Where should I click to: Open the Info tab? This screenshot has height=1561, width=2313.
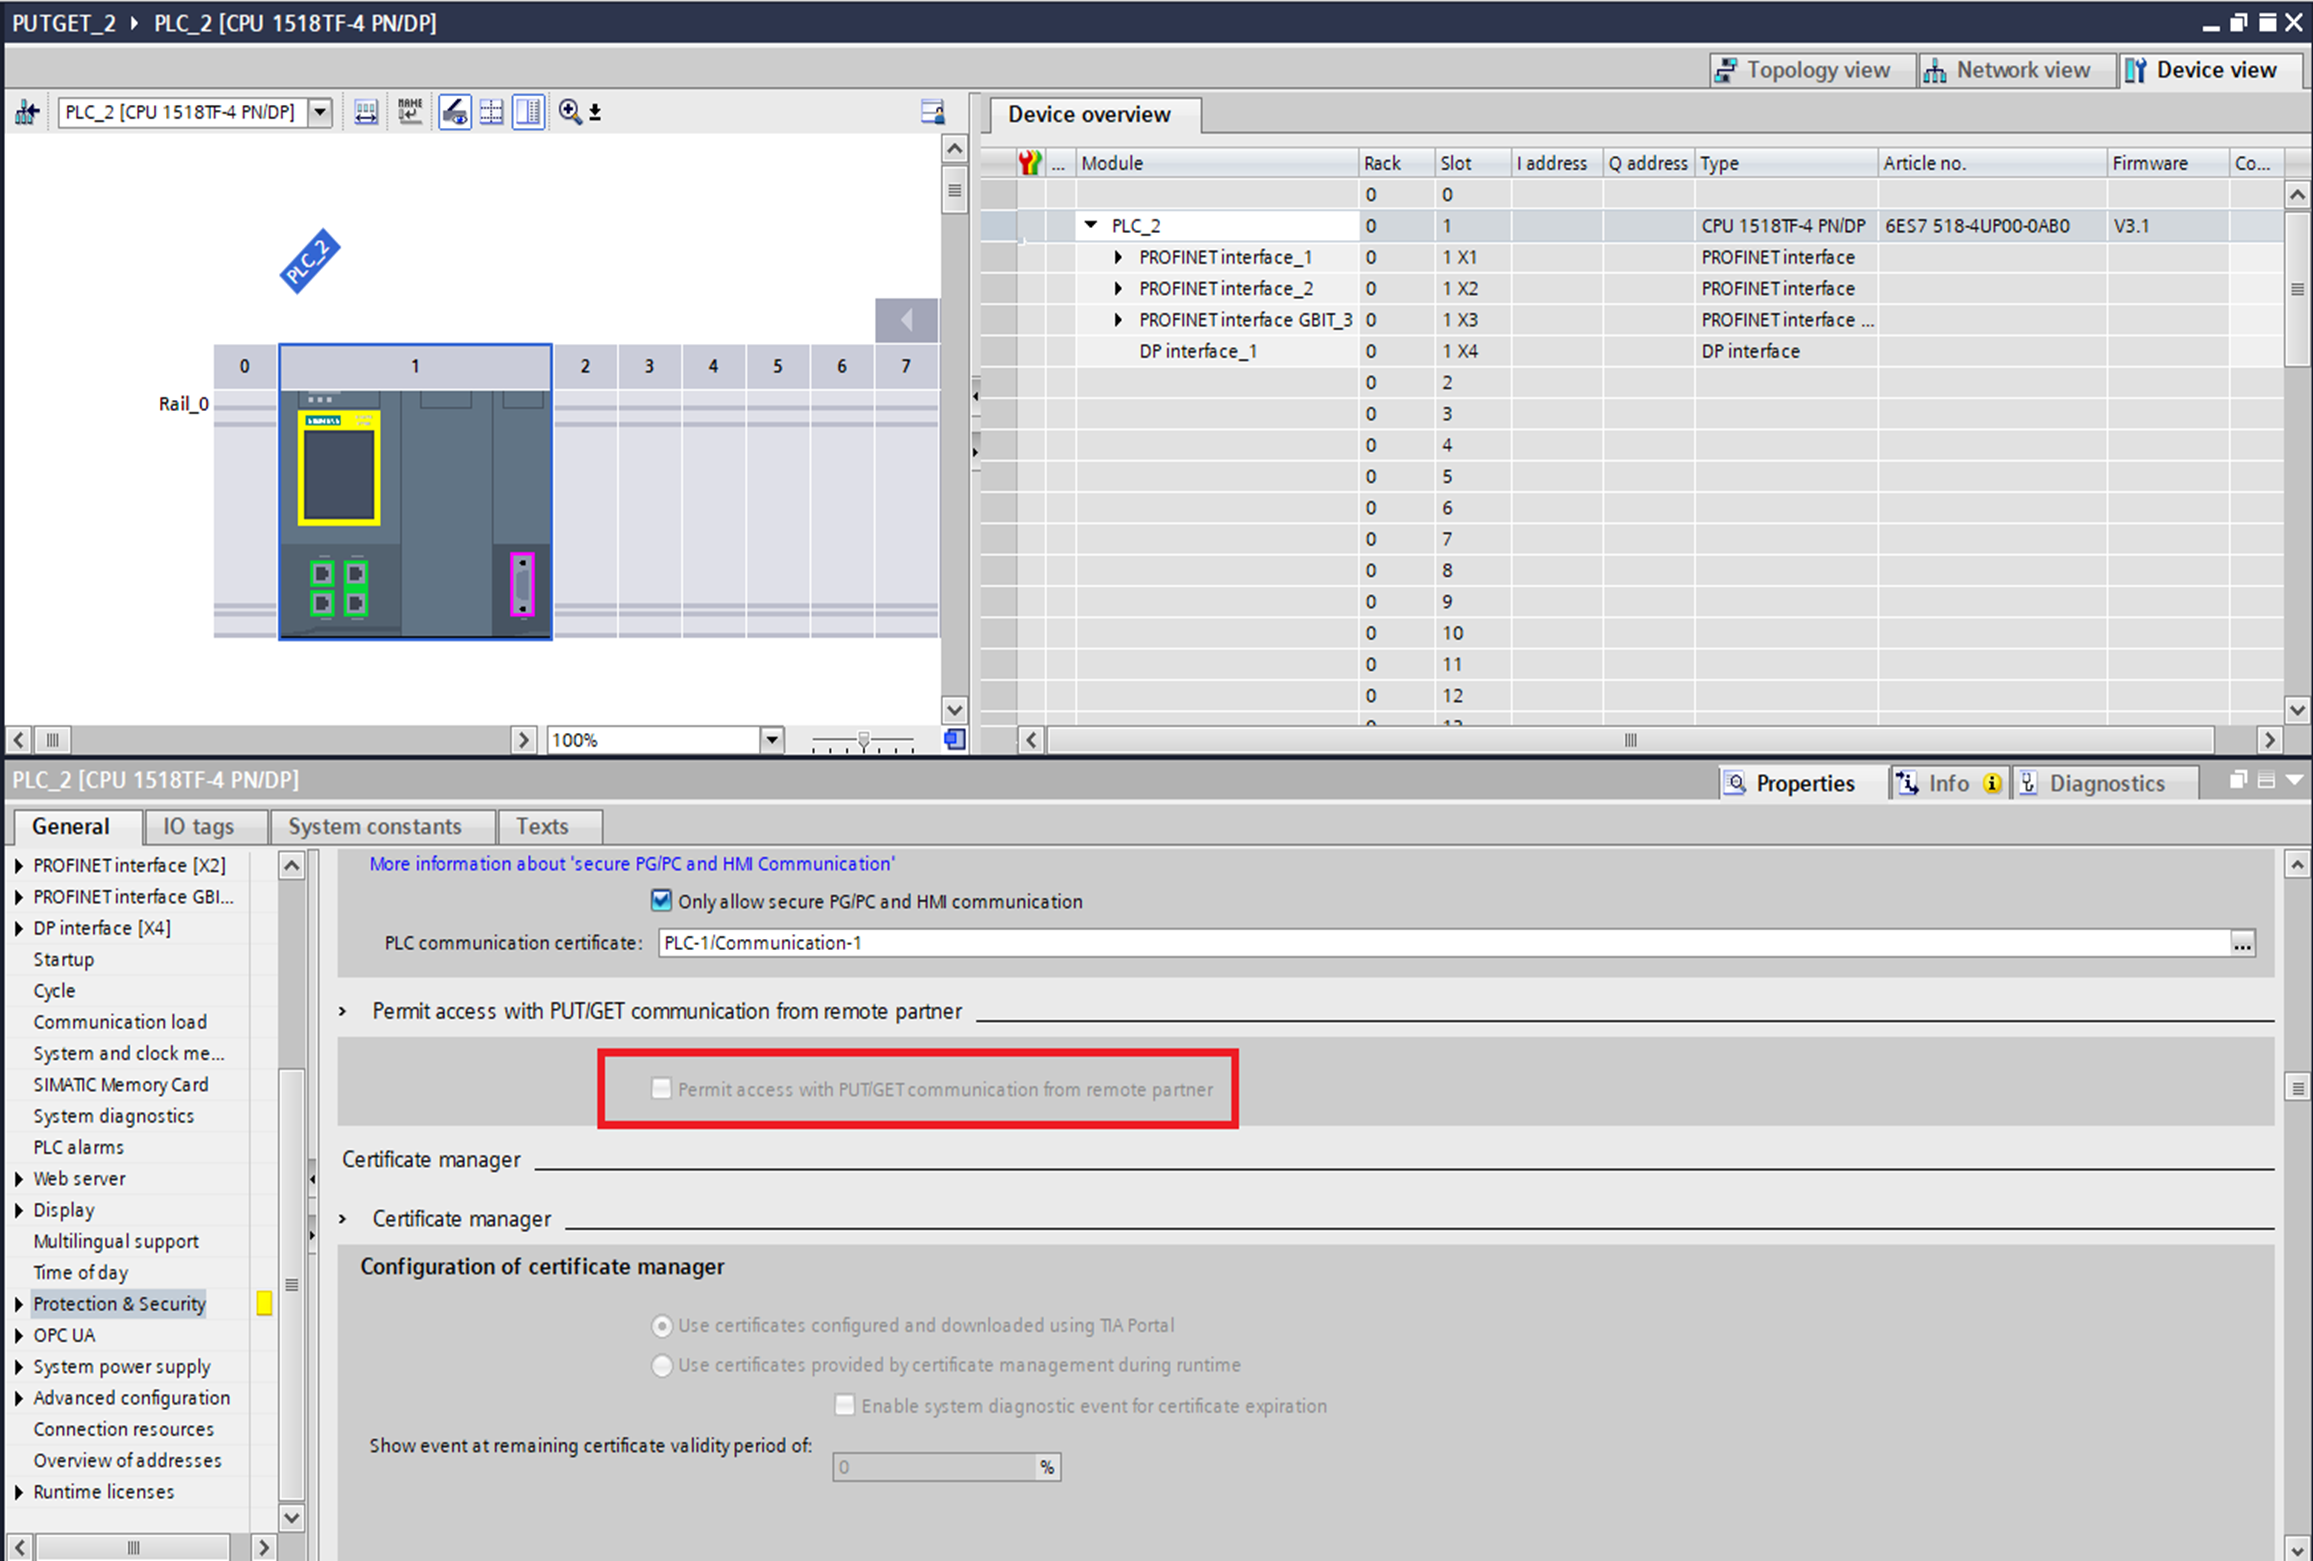pos(1948,783)
